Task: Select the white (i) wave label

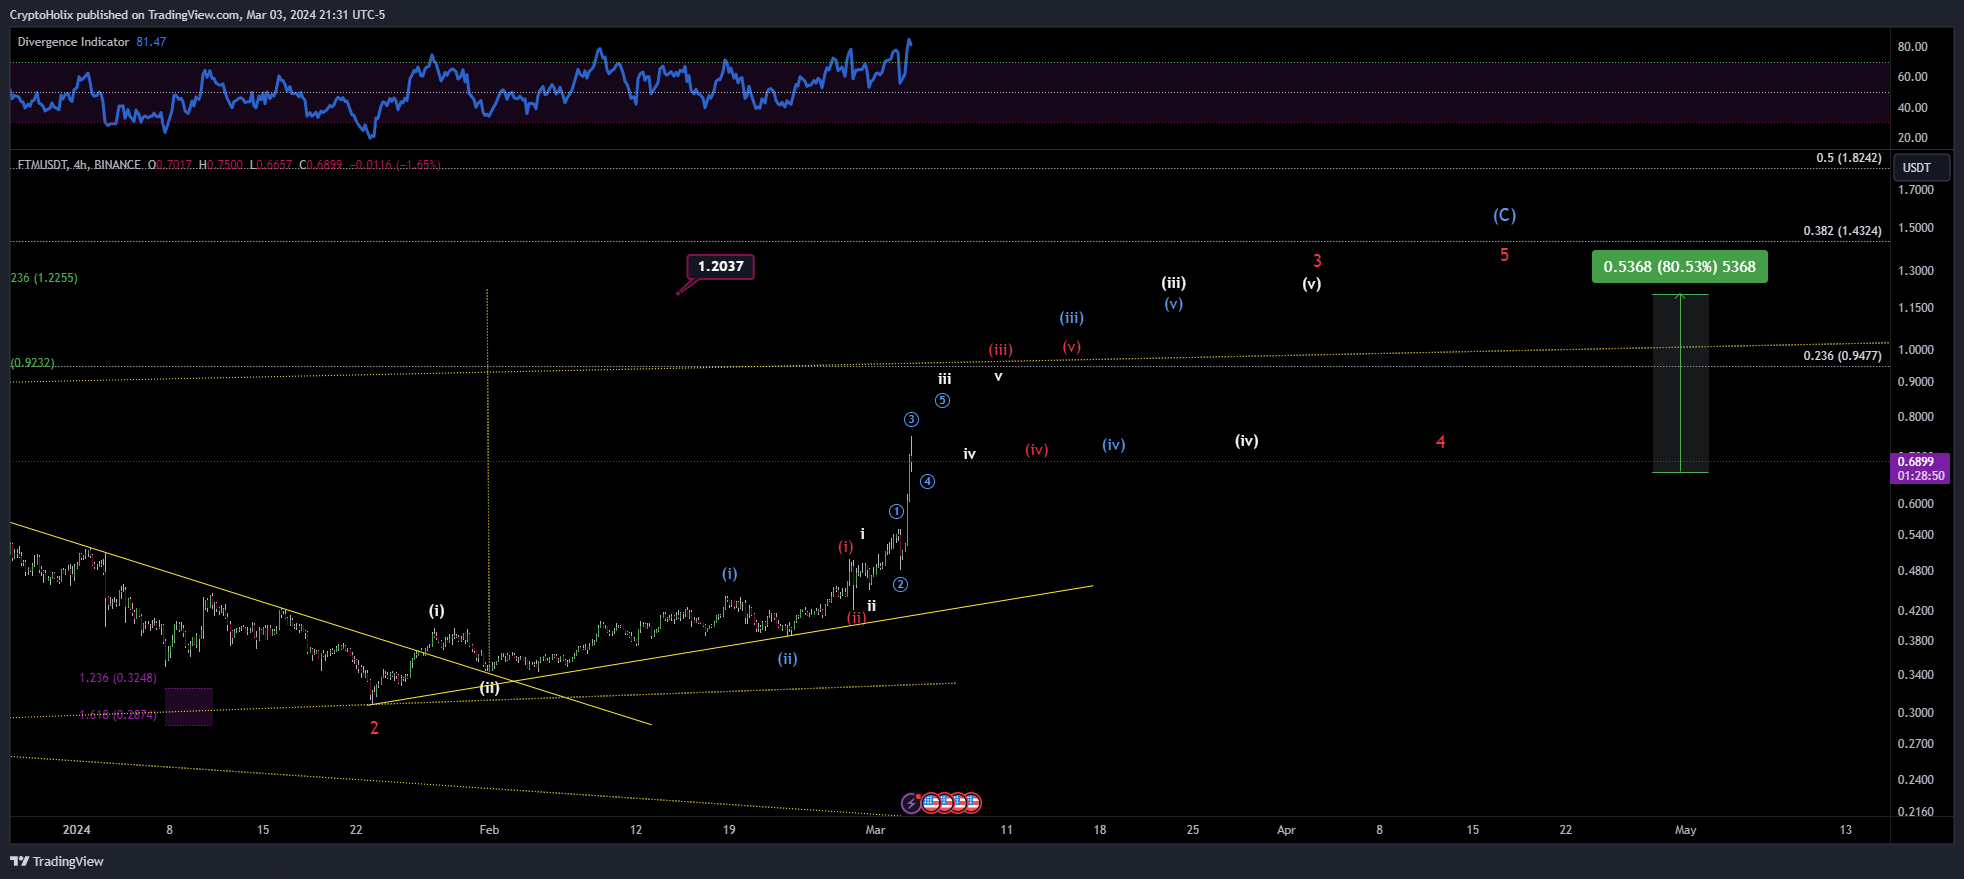Action: click(x=437, y=611)
